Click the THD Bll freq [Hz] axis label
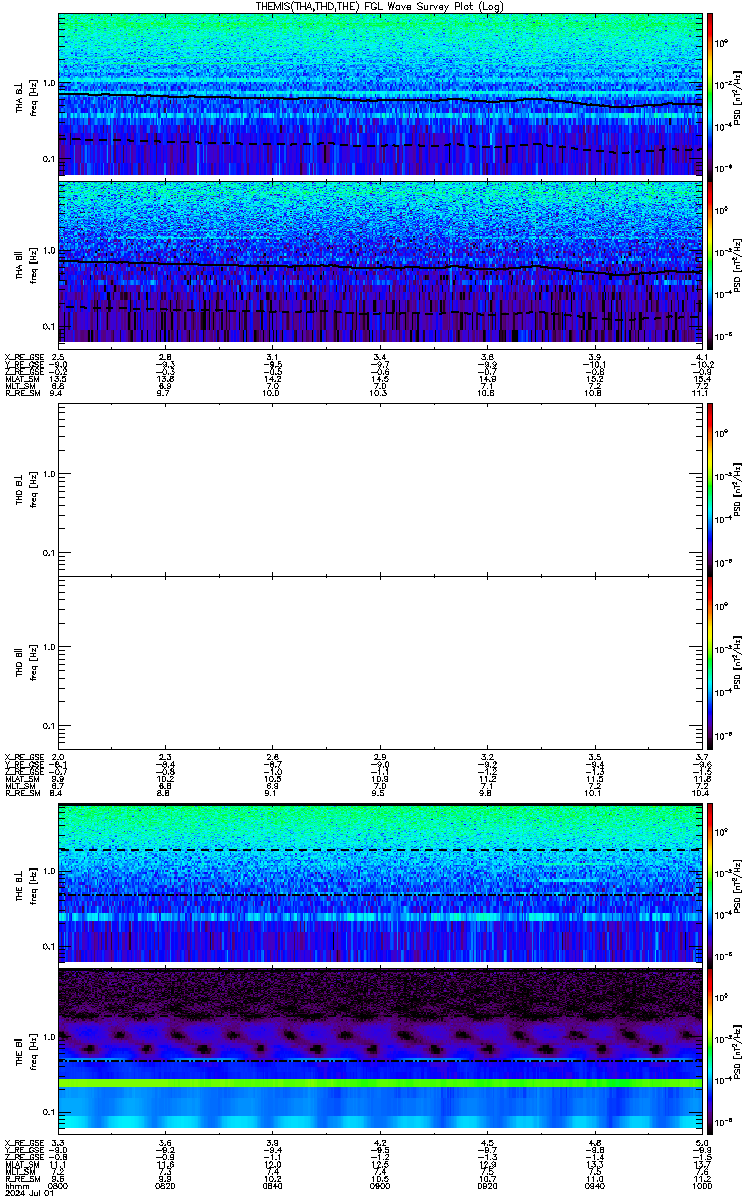This screenshot has width=750, height=1200. click(32, 662)
